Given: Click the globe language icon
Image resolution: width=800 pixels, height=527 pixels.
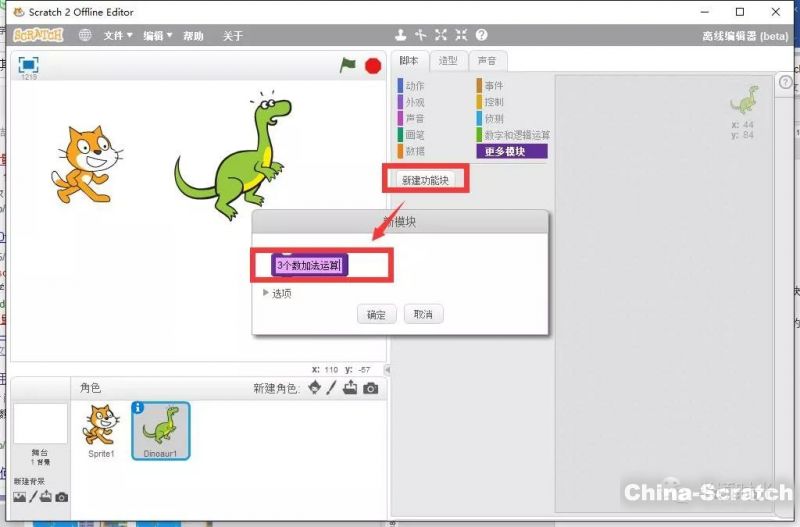Looking at the screenshot, I should click(x=85, y=35).
